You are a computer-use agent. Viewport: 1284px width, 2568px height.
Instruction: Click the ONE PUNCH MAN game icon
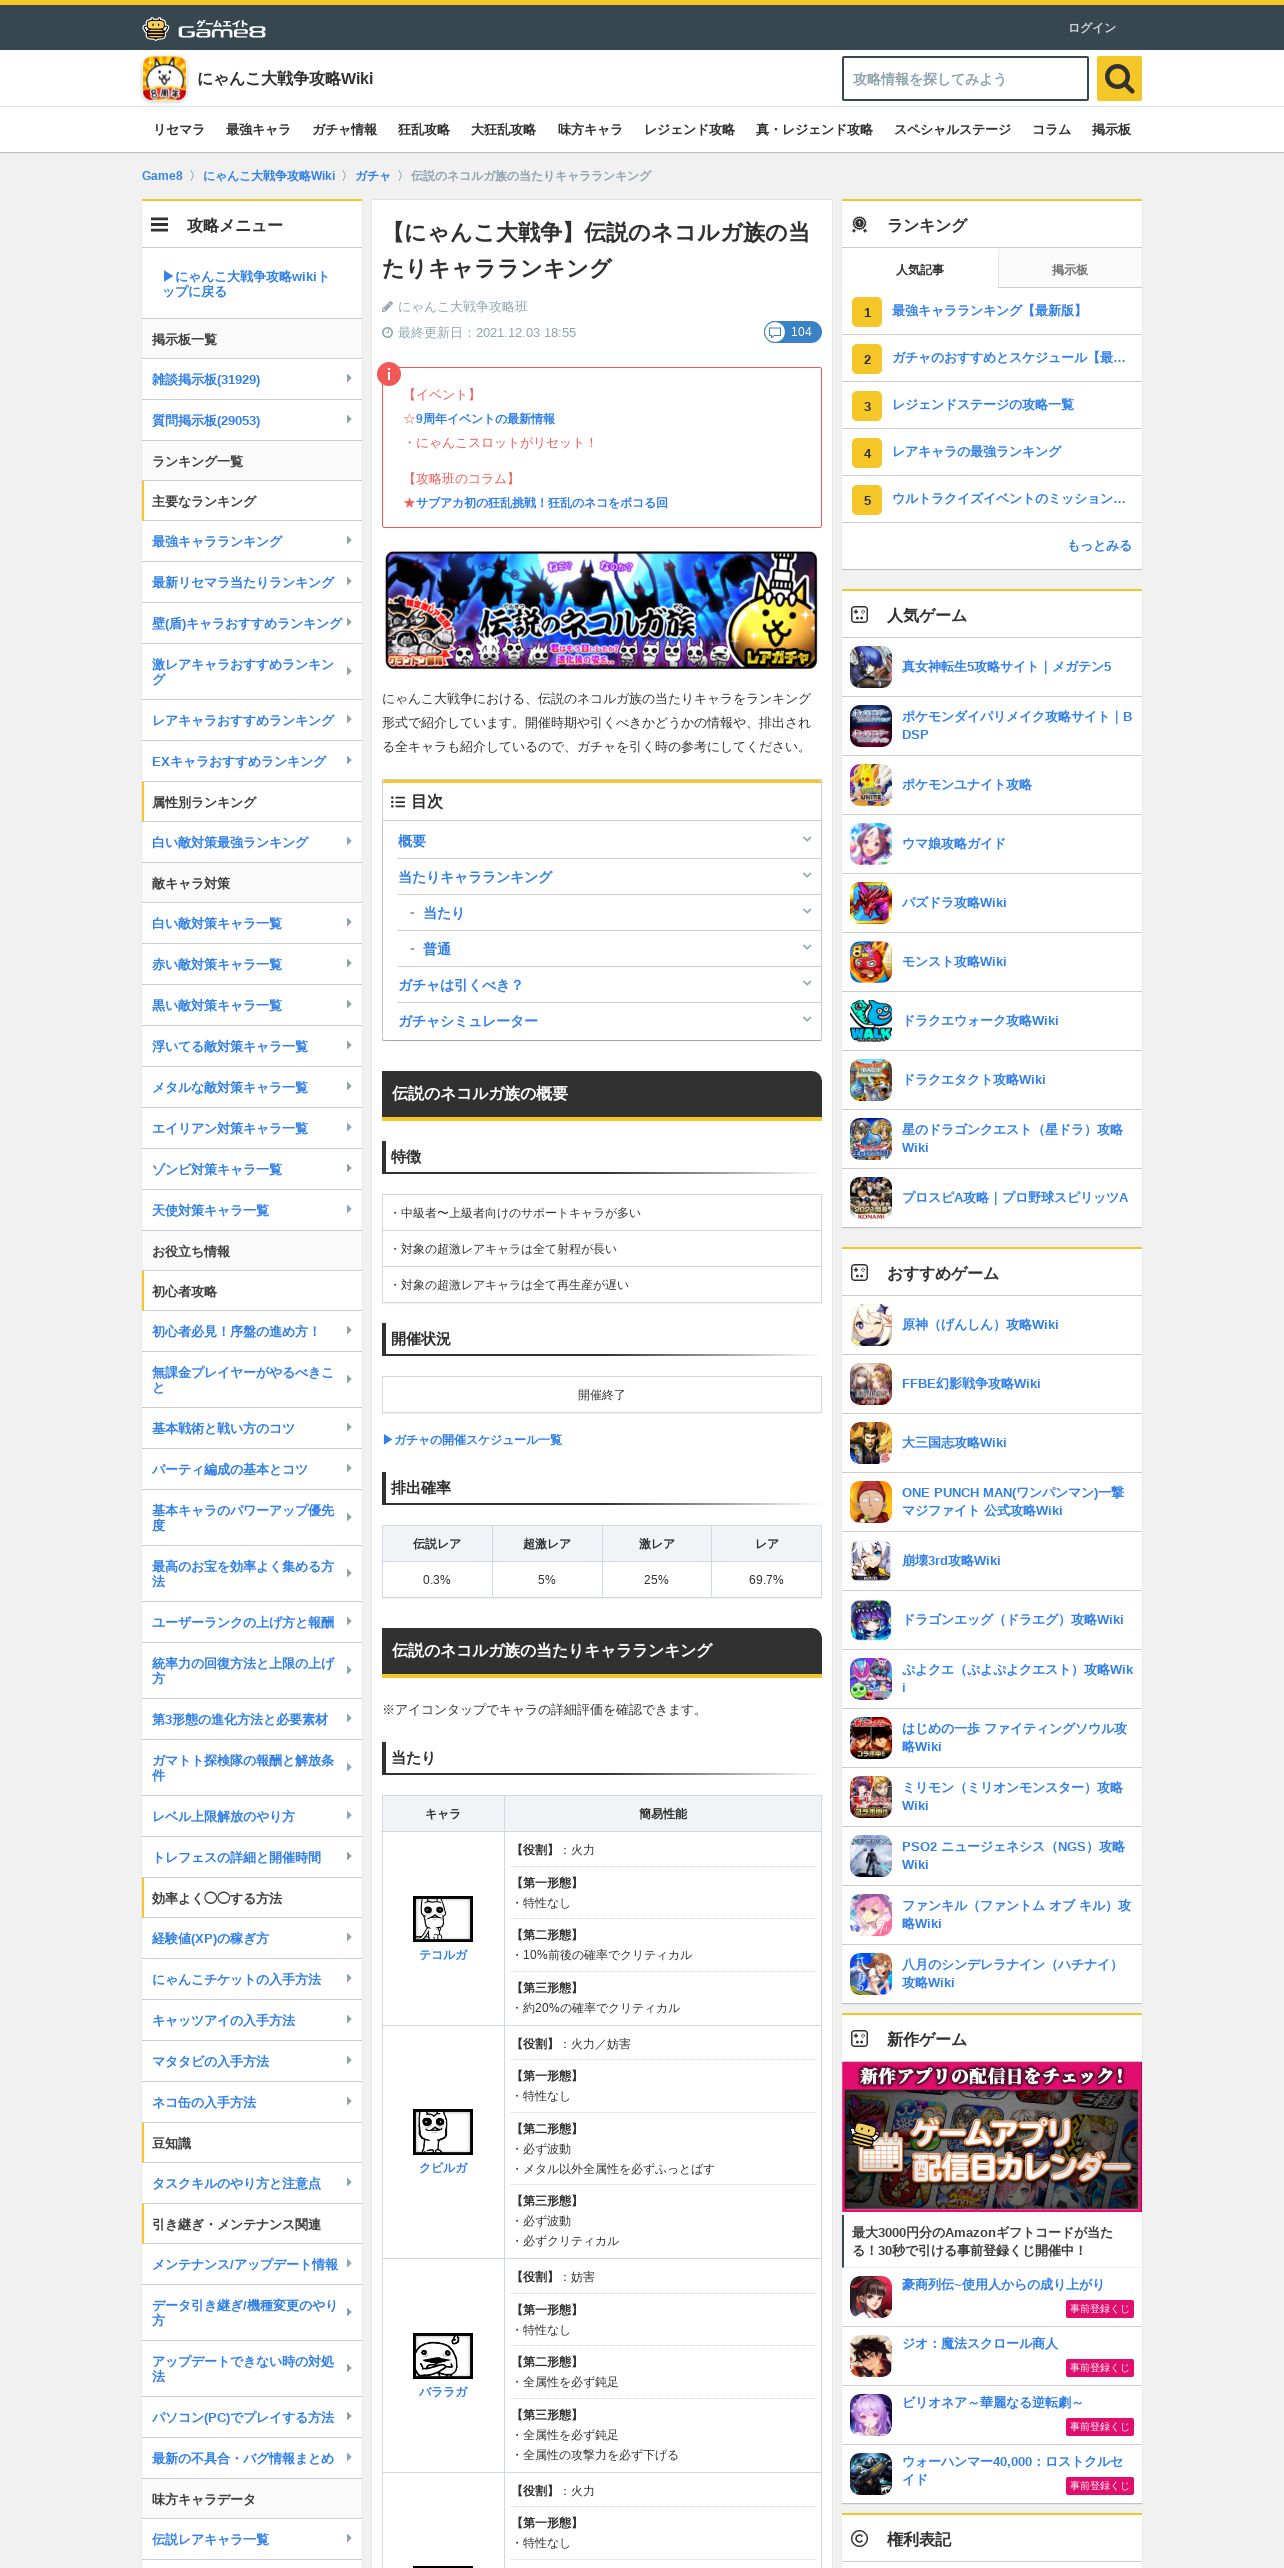click(x=871, y=1502)
